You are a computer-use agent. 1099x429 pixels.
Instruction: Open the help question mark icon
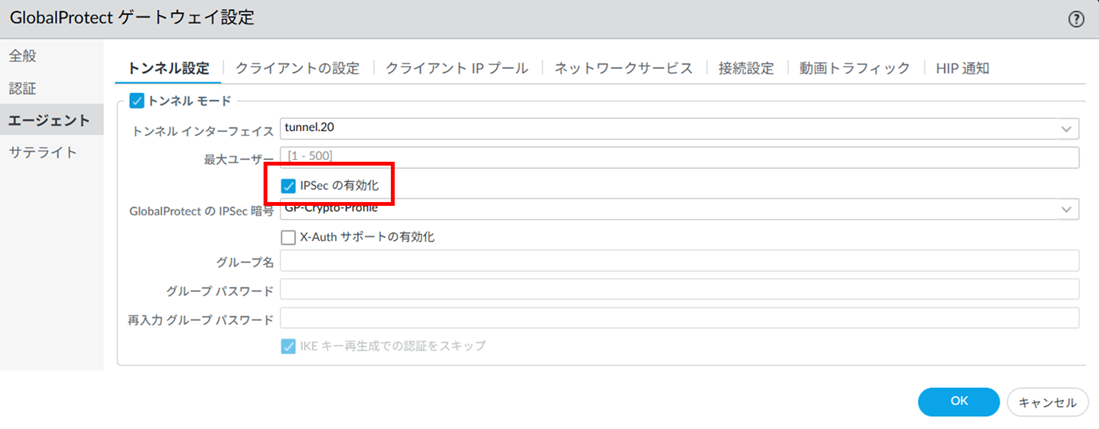[1077, 20]
